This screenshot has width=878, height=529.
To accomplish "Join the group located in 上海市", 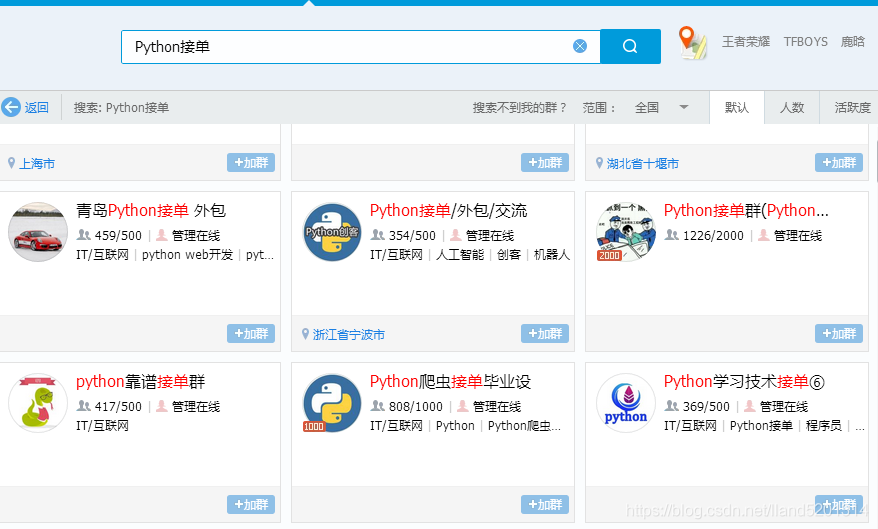I will (x=251, y=162).
